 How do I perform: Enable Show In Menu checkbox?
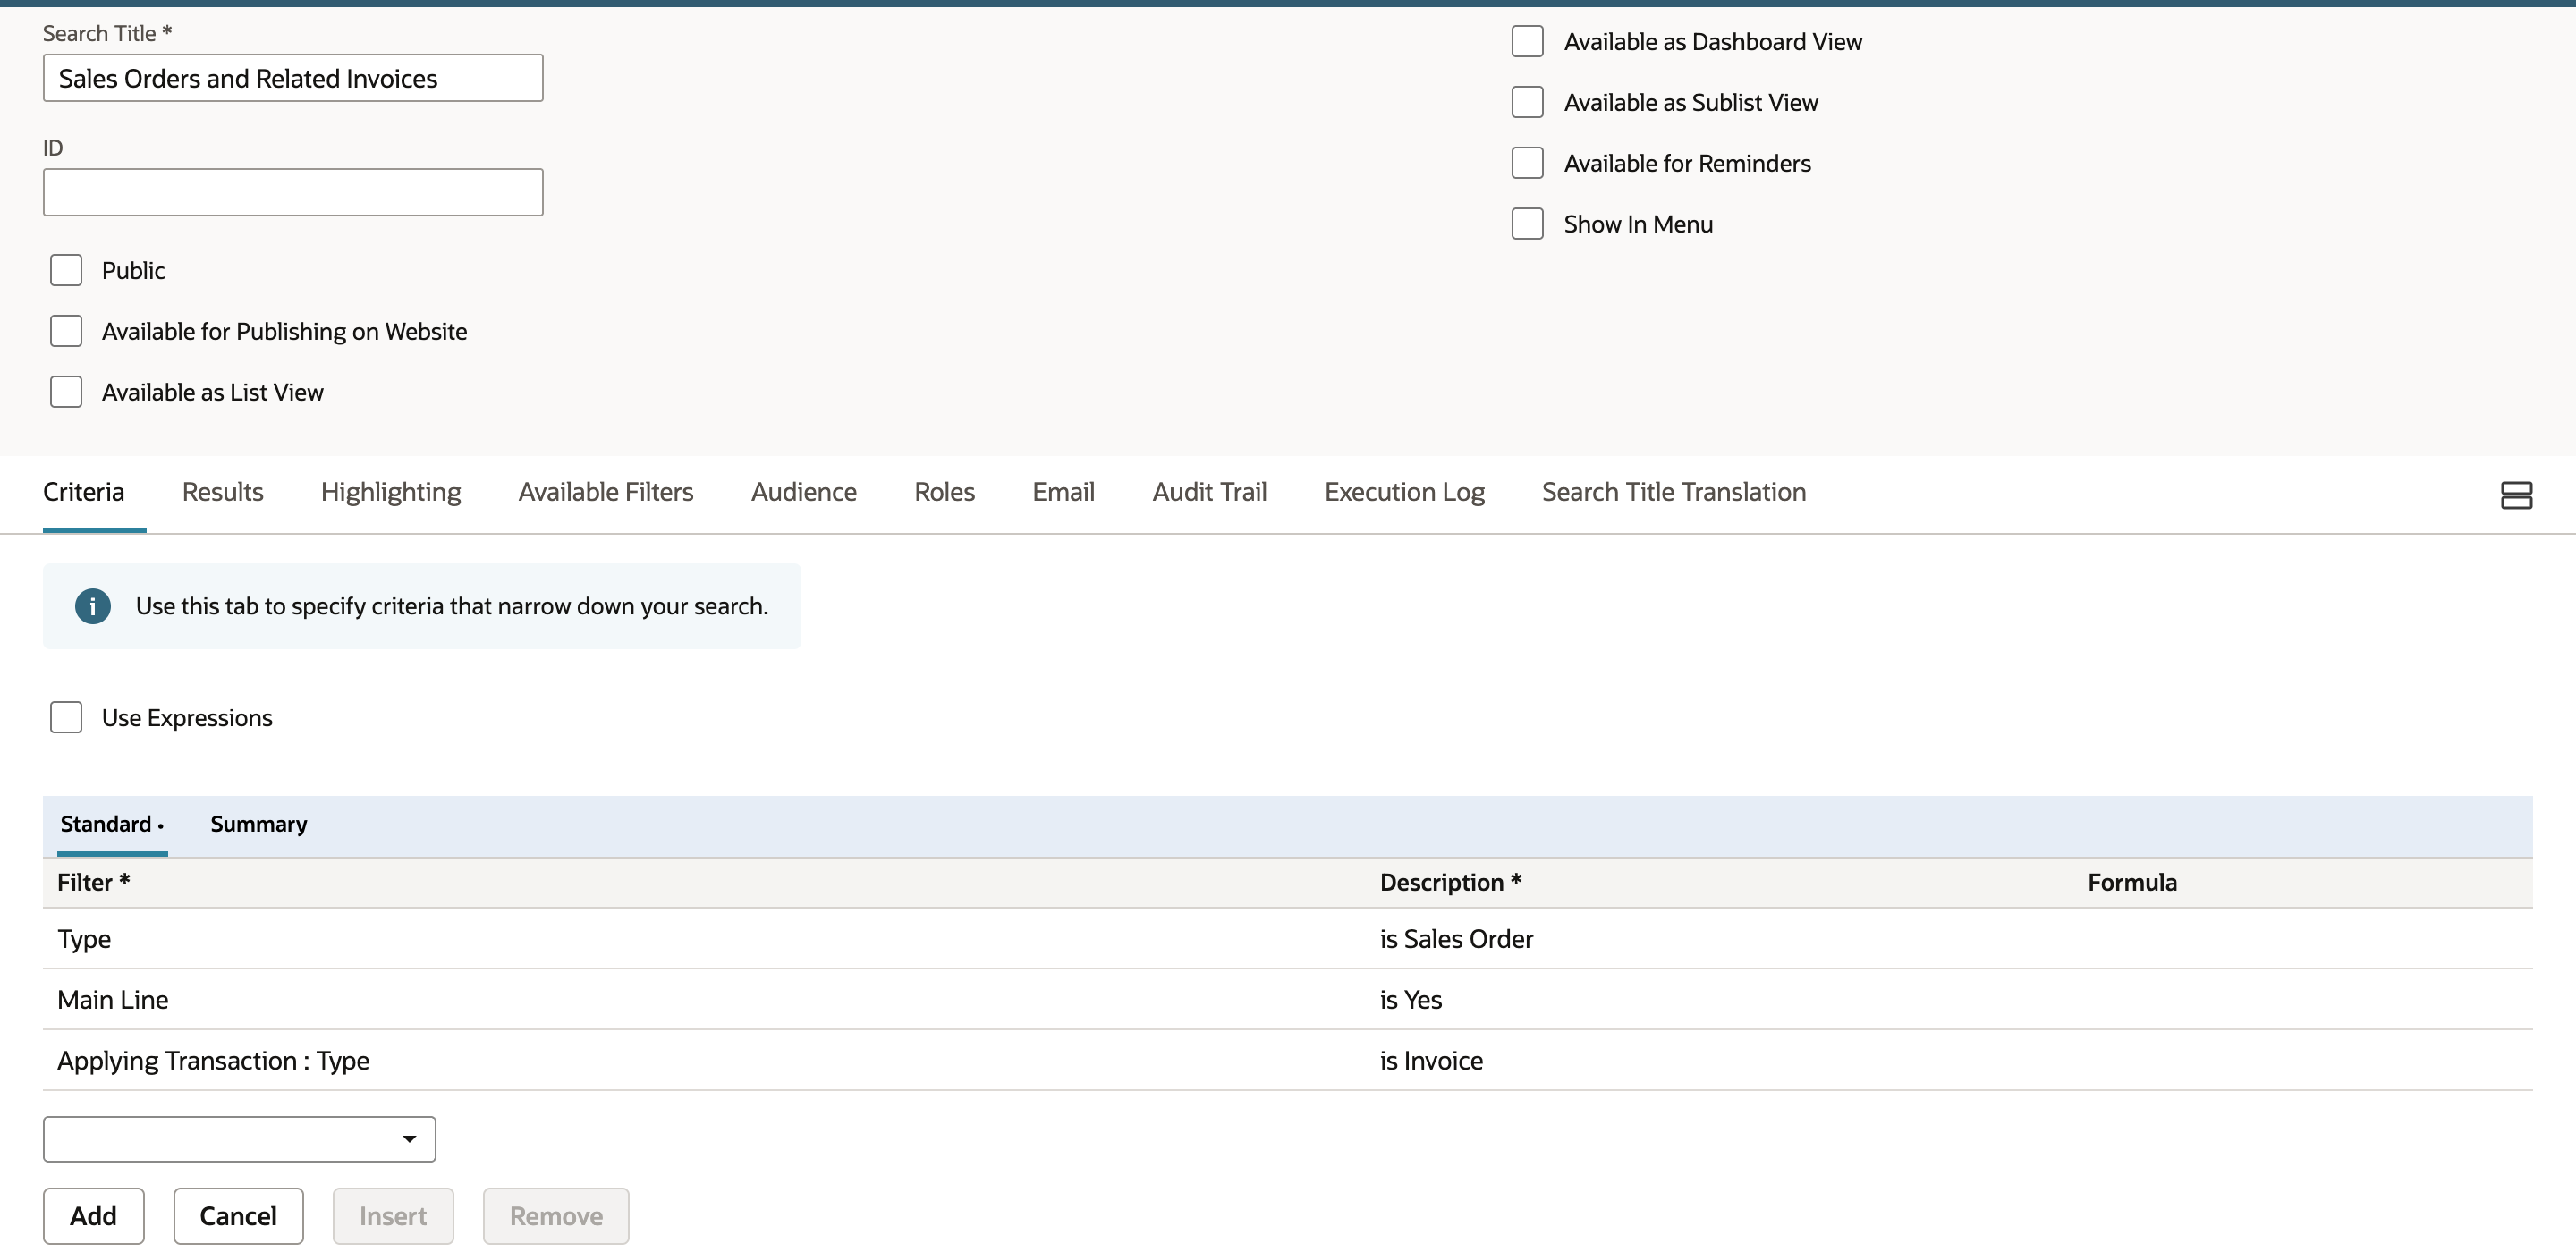[x=1527, y=224]
